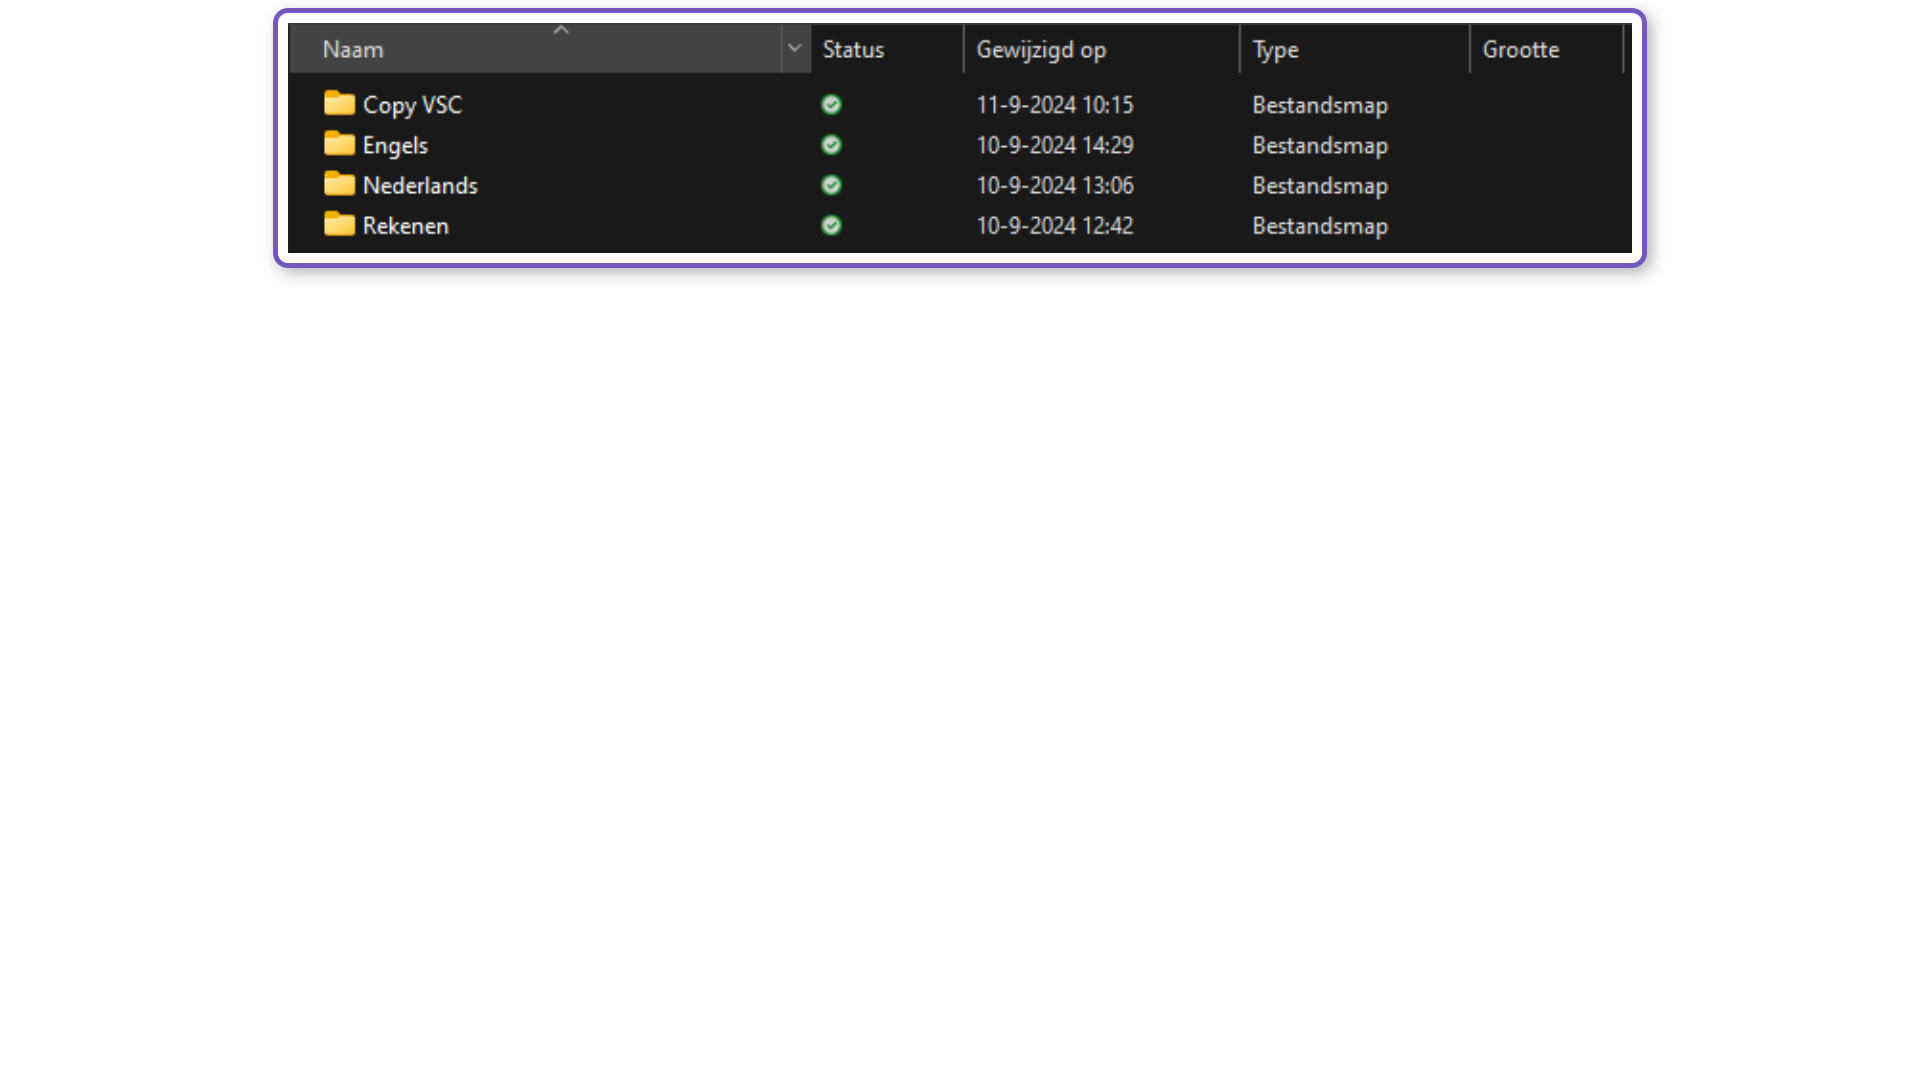Click green sync status icon for Engels
The height and width of the screenshot is (1080, 1920).
coord(831,145)
